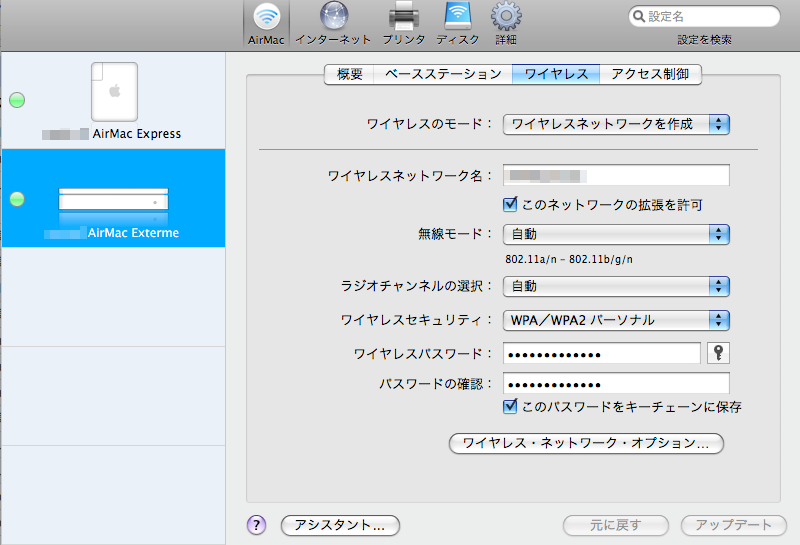Screen dimensions: 800x545
Task: Click the 802.11a/n - 802.11b/g/n text
Action: [569, 259]
